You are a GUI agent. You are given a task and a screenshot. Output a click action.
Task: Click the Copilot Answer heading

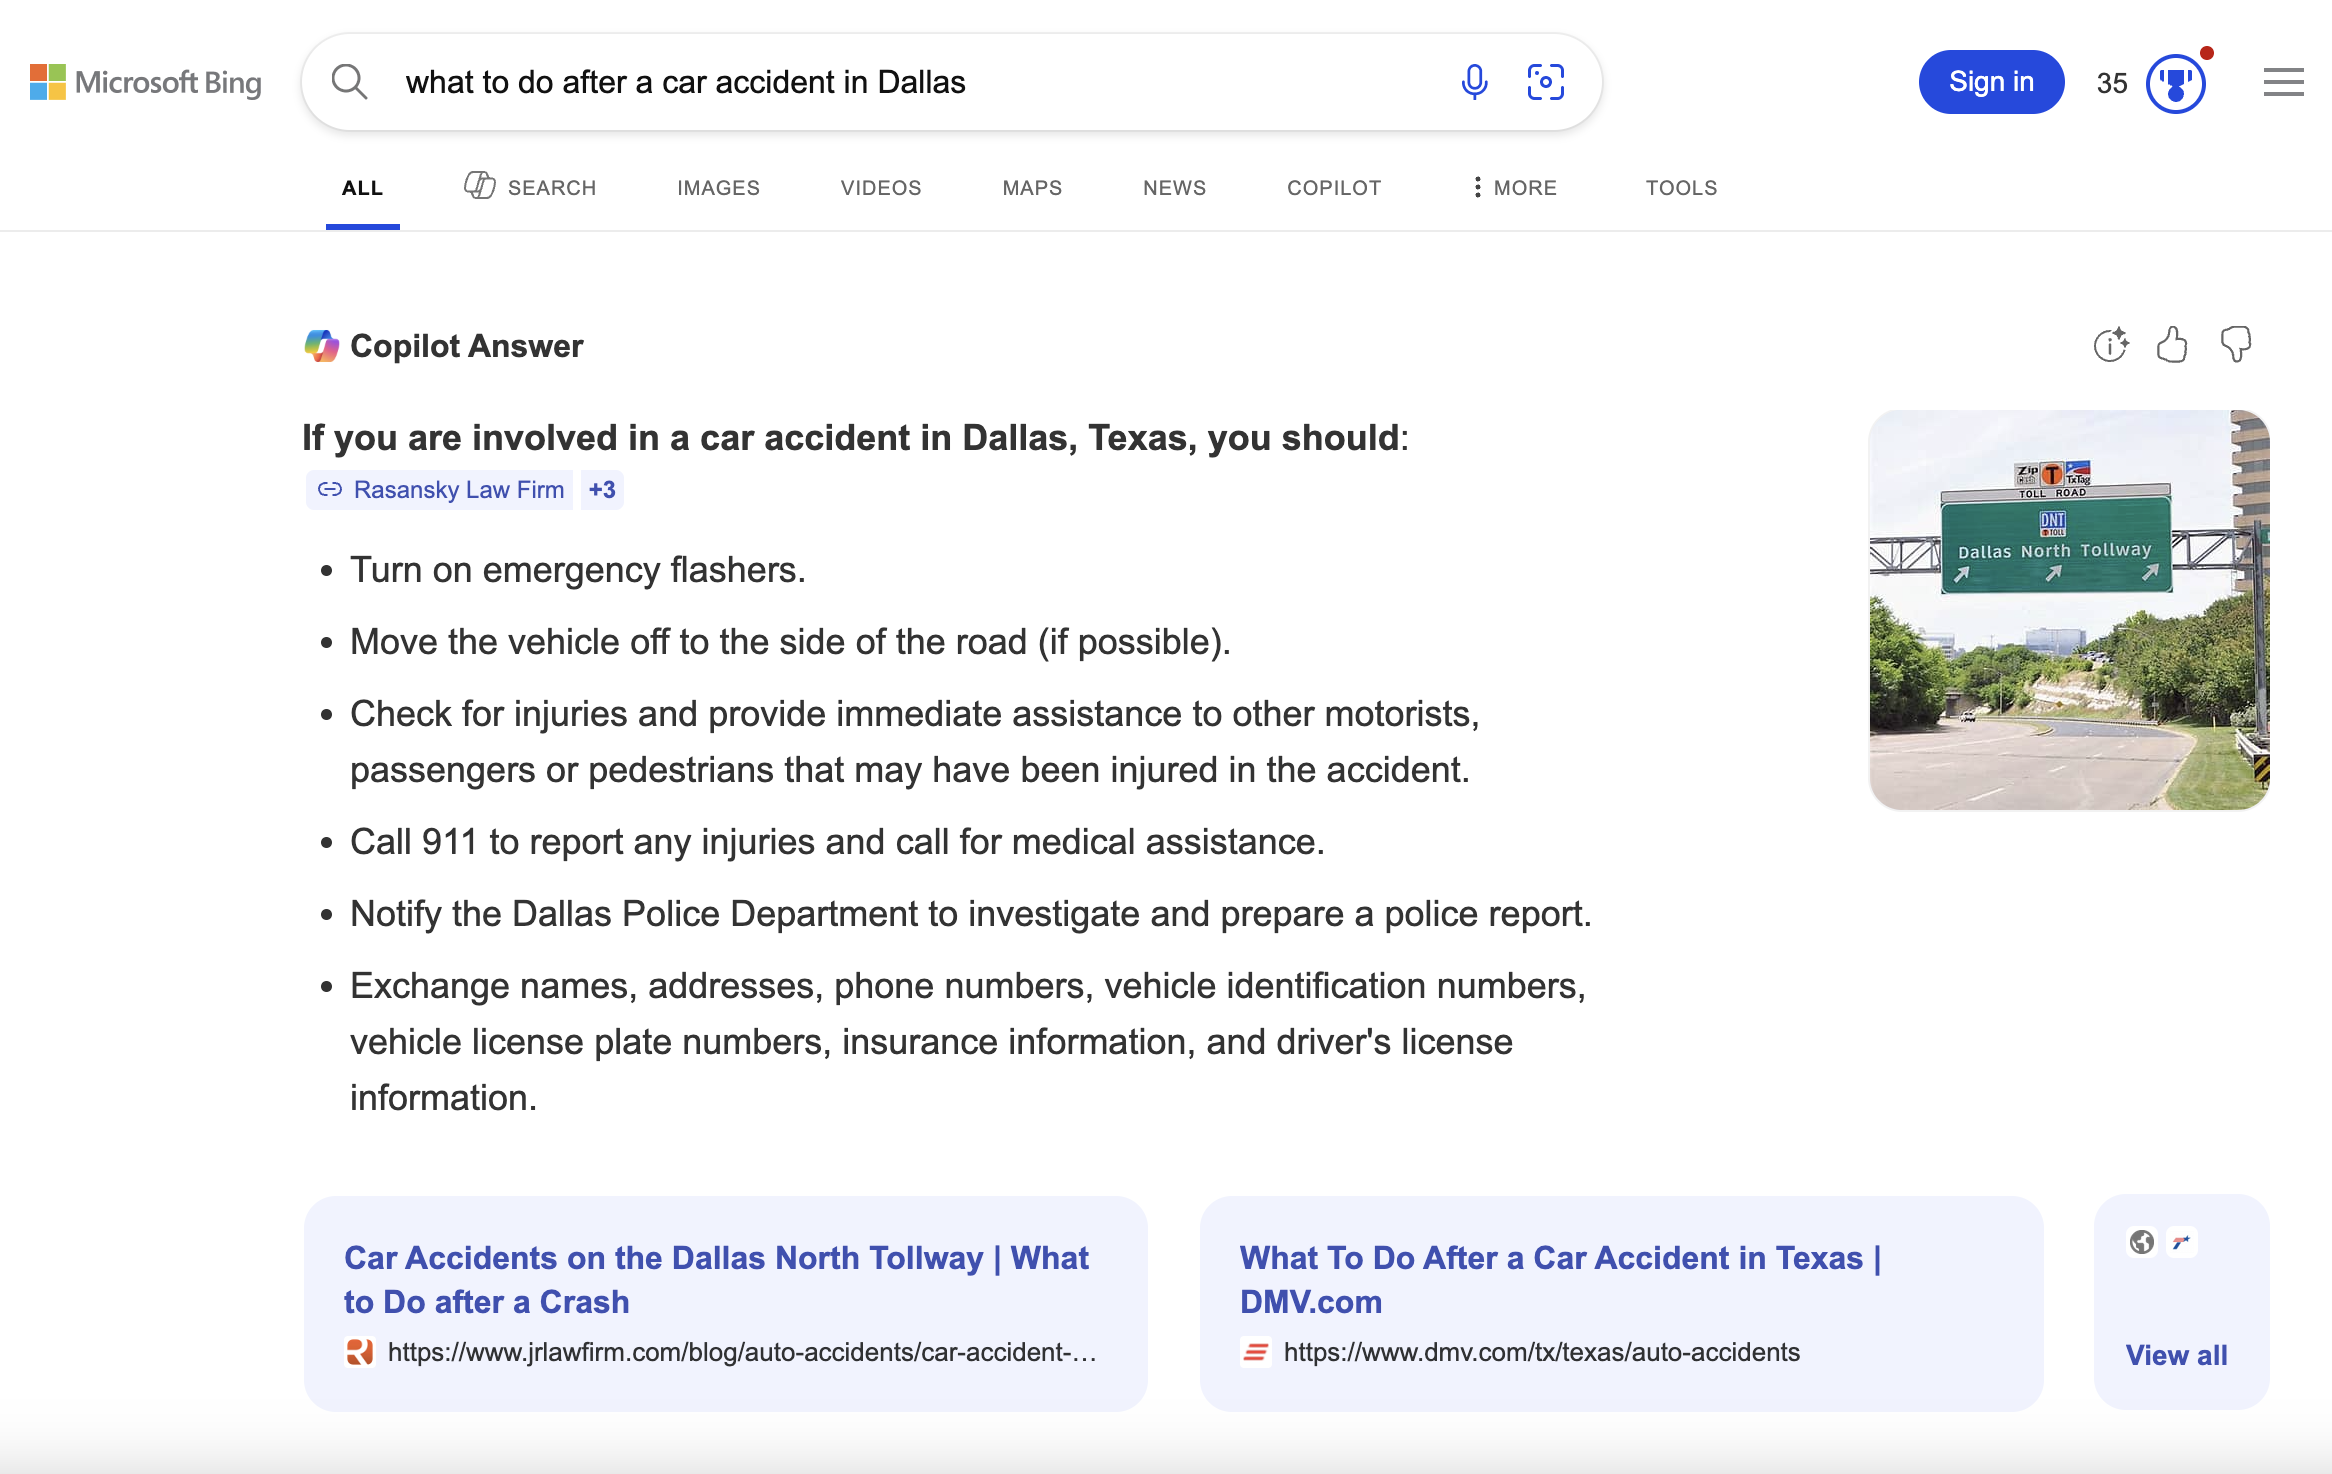(x=466, y=346)
